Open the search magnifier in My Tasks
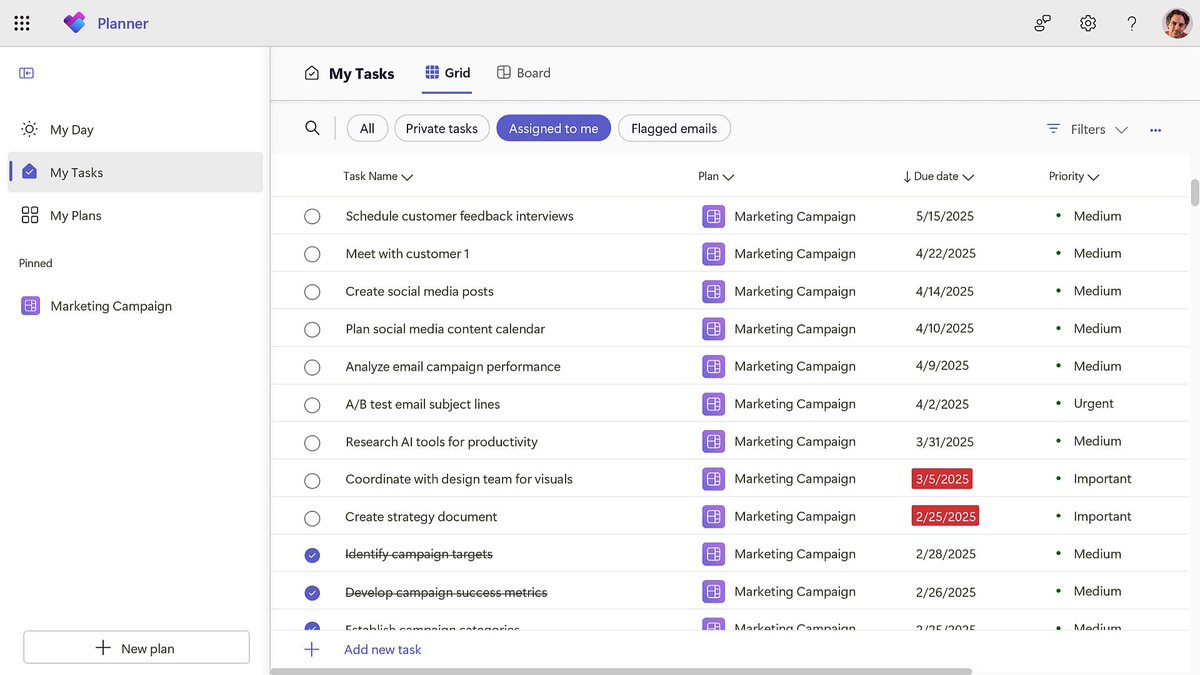The width and height of the screenshot is (1200, 675). (313, 128)
